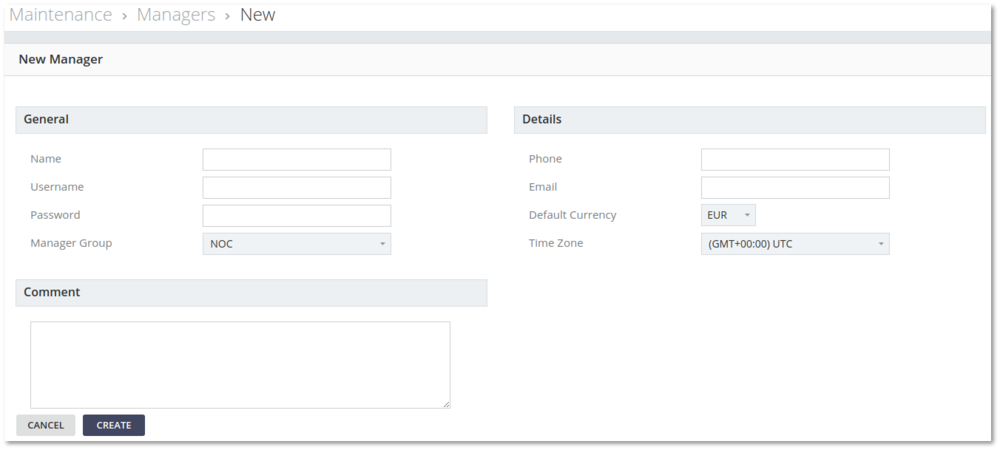Grab the Comment box resize handle

pyautogui.click(x=446, y=404)
